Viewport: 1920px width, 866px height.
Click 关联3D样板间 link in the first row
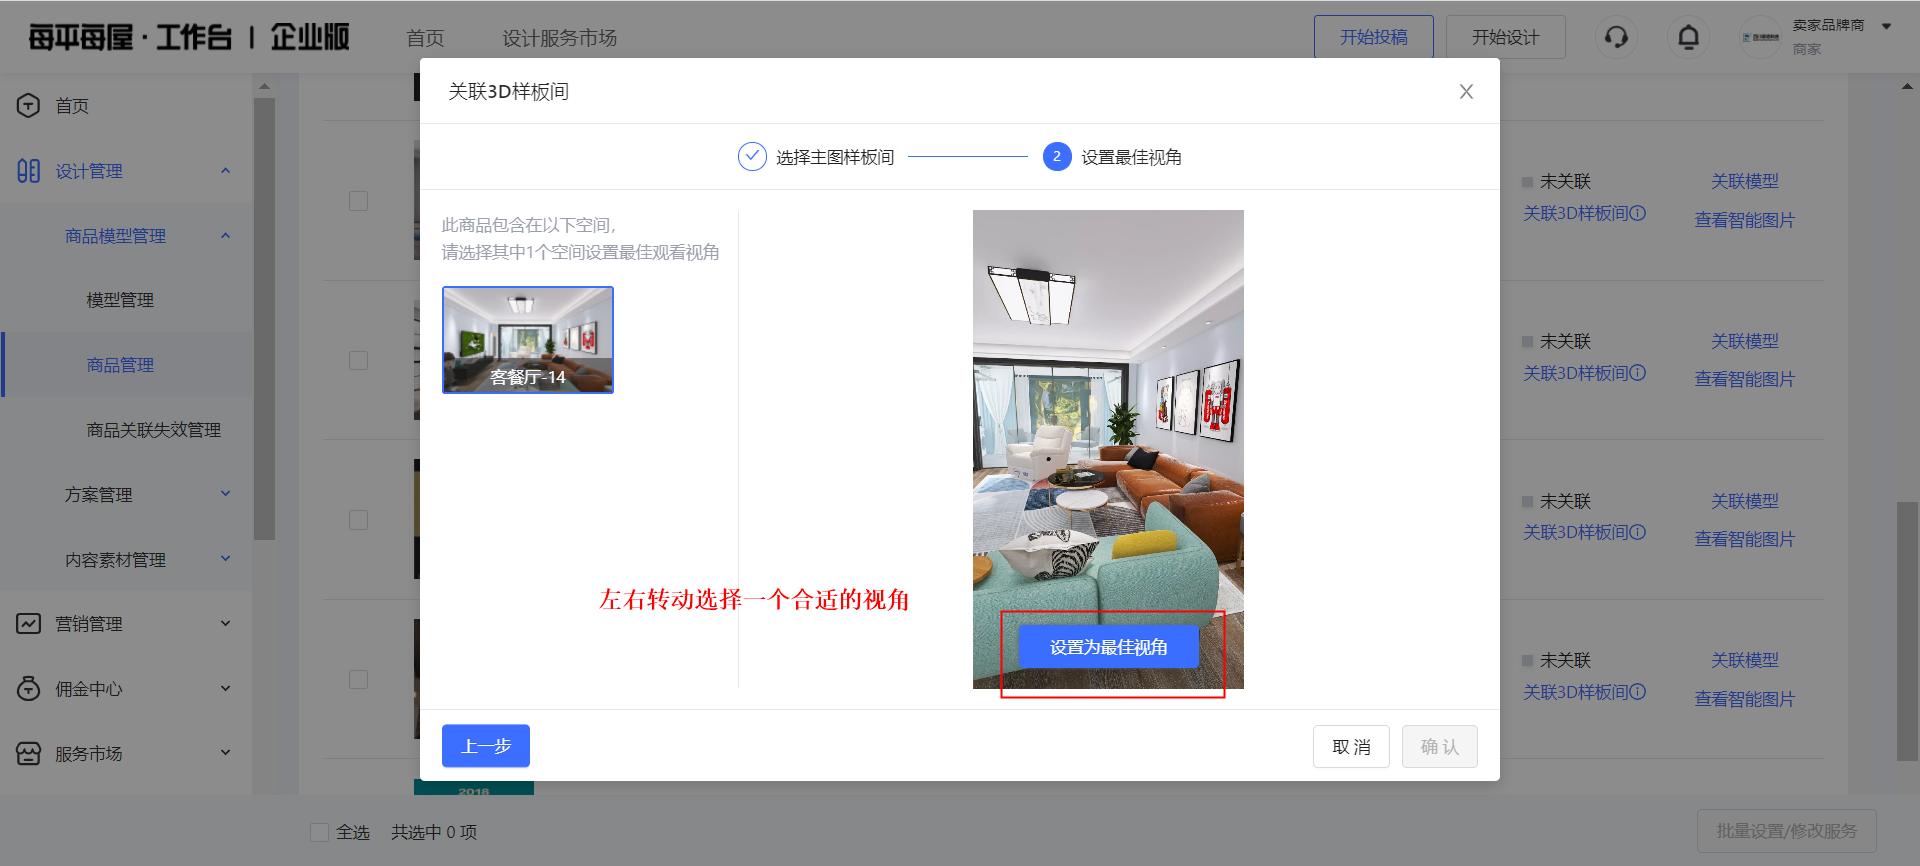(1584, 213)
